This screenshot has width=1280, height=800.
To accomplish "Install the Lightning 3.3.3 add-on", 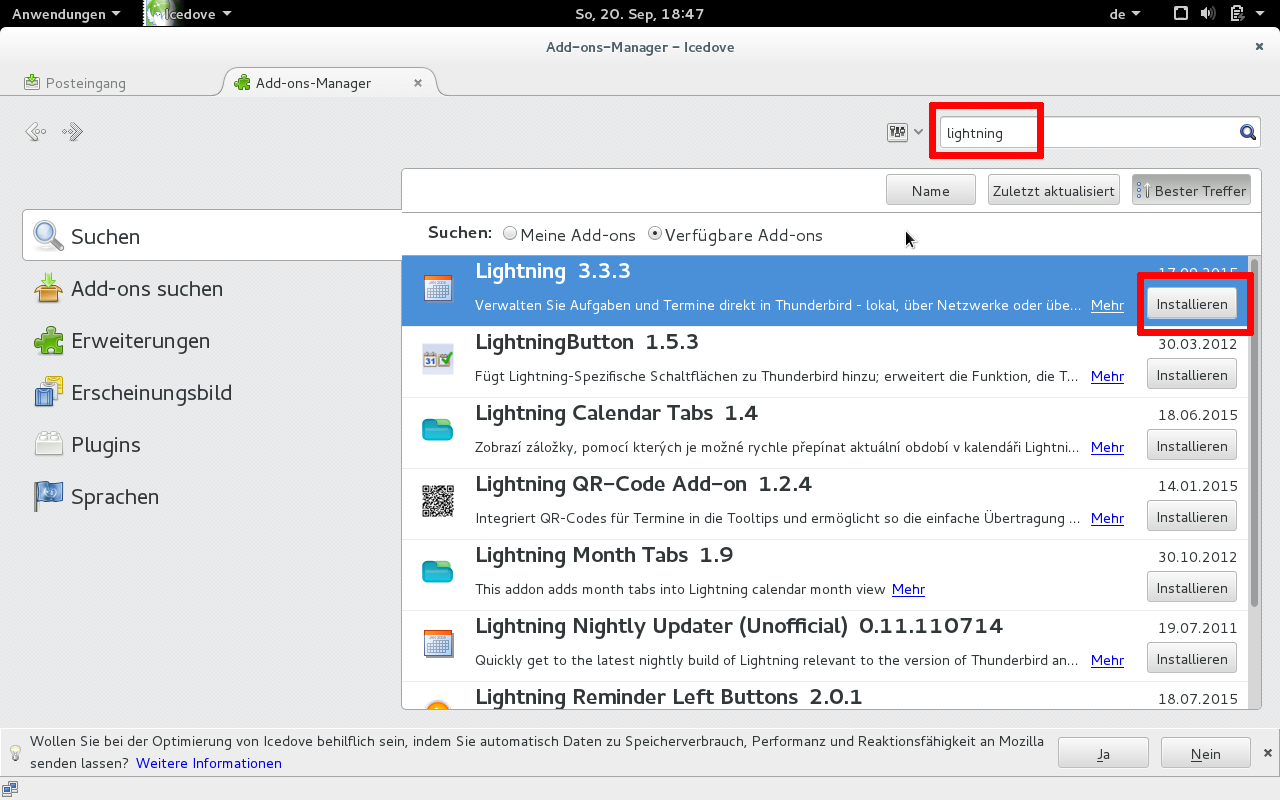I will [x=1191, y=304].
